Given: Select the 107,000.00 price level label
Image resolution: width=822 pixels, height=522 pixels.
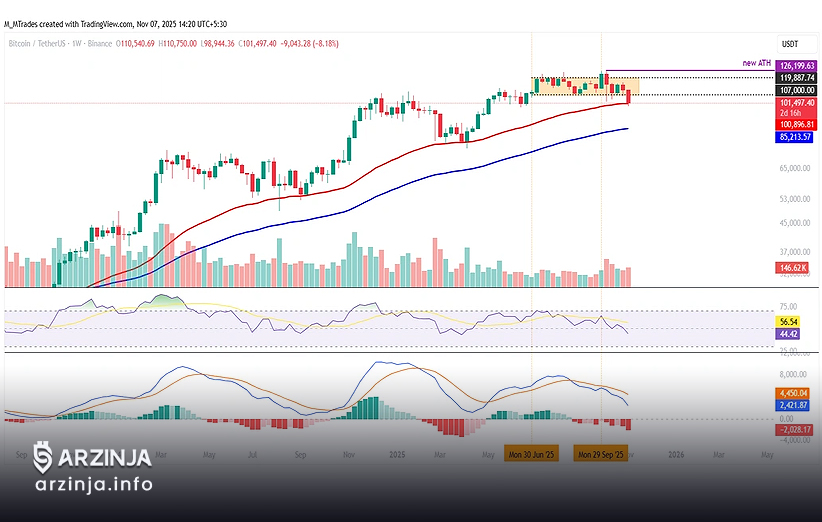Looking at the screenshot, I should [x=797, y=90].
